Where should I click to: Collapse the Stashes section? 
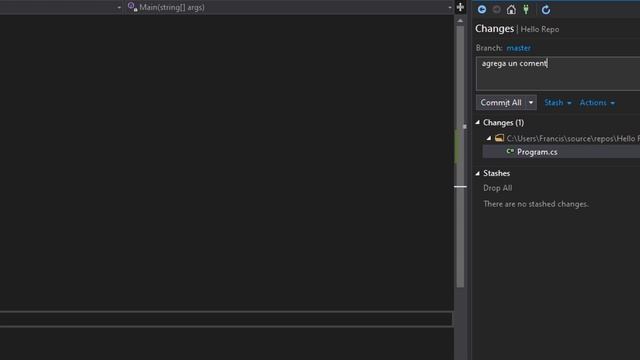click(478, 173)
